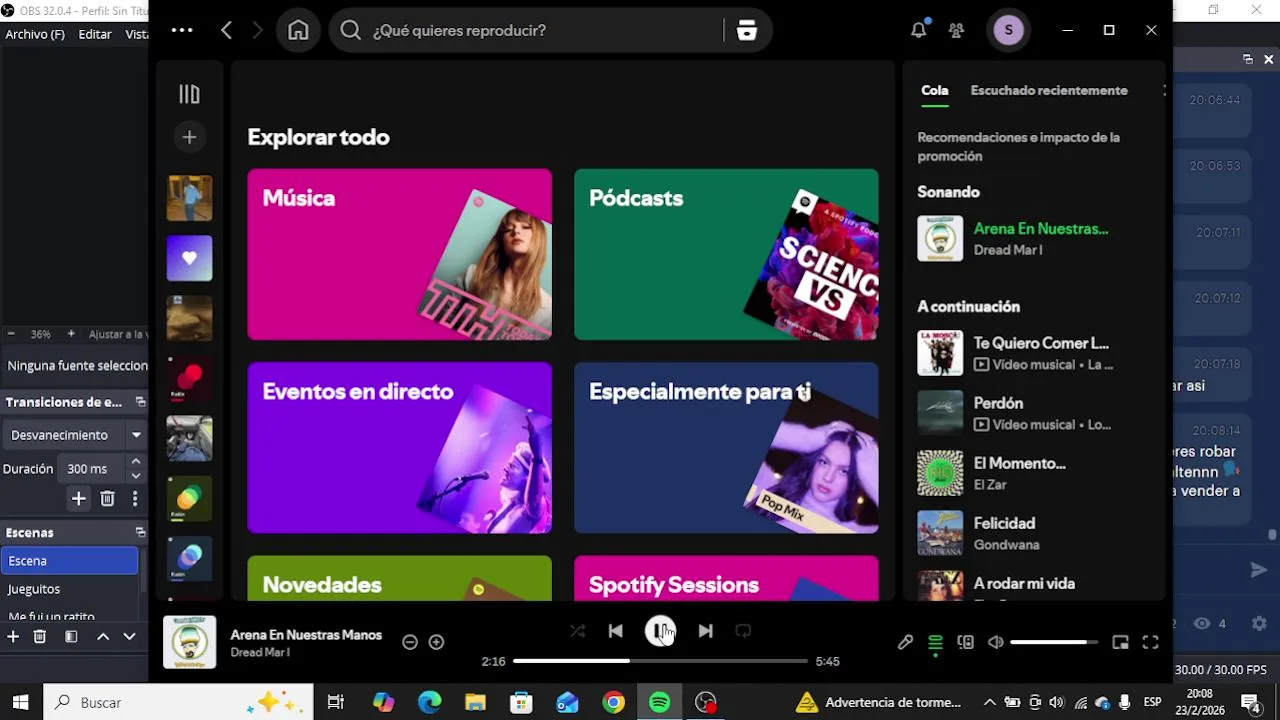Play Felicidad by Gondwana in queue

tap(1036, 533)
